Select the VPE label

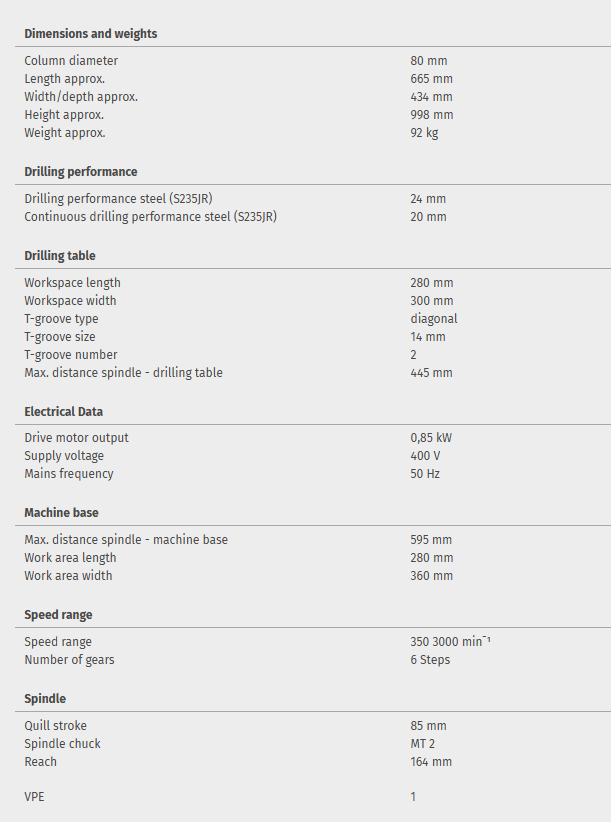pos(34,797)
